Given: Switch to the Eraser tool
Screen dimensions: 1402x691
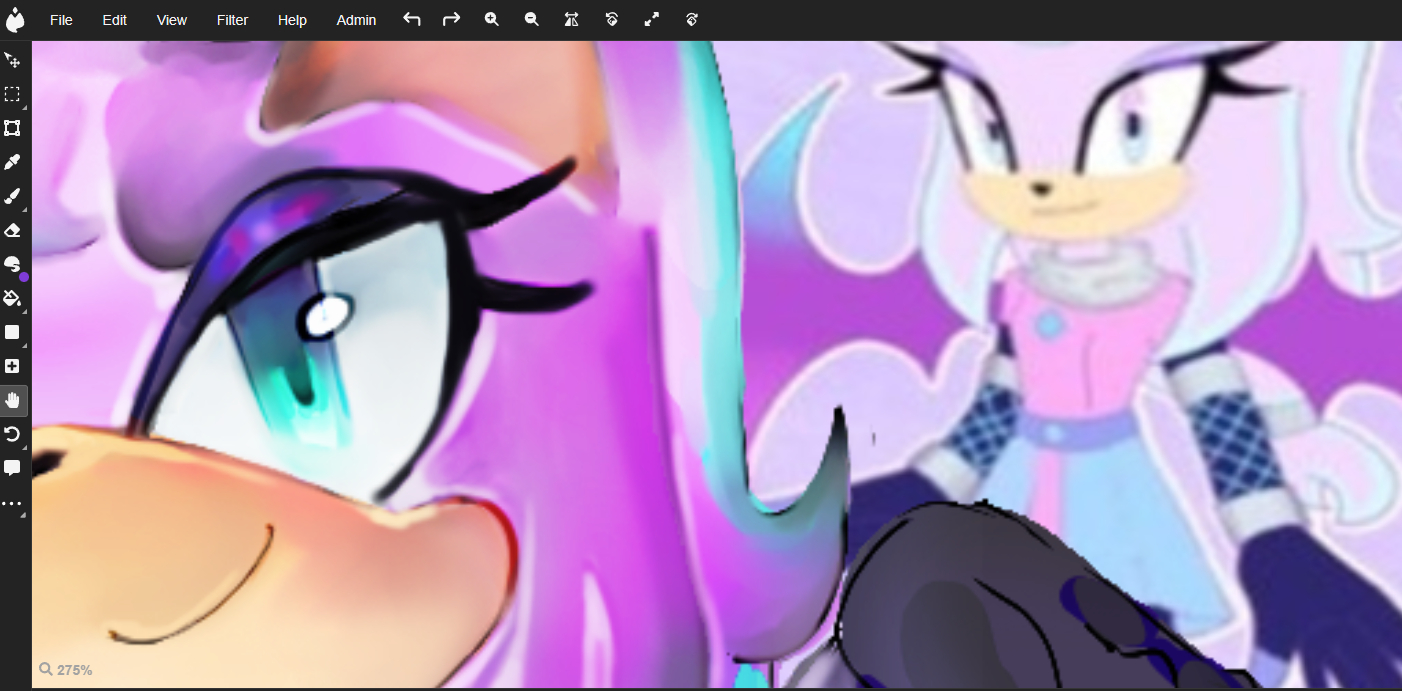Looking at the screenshot, I should [12, 230].
